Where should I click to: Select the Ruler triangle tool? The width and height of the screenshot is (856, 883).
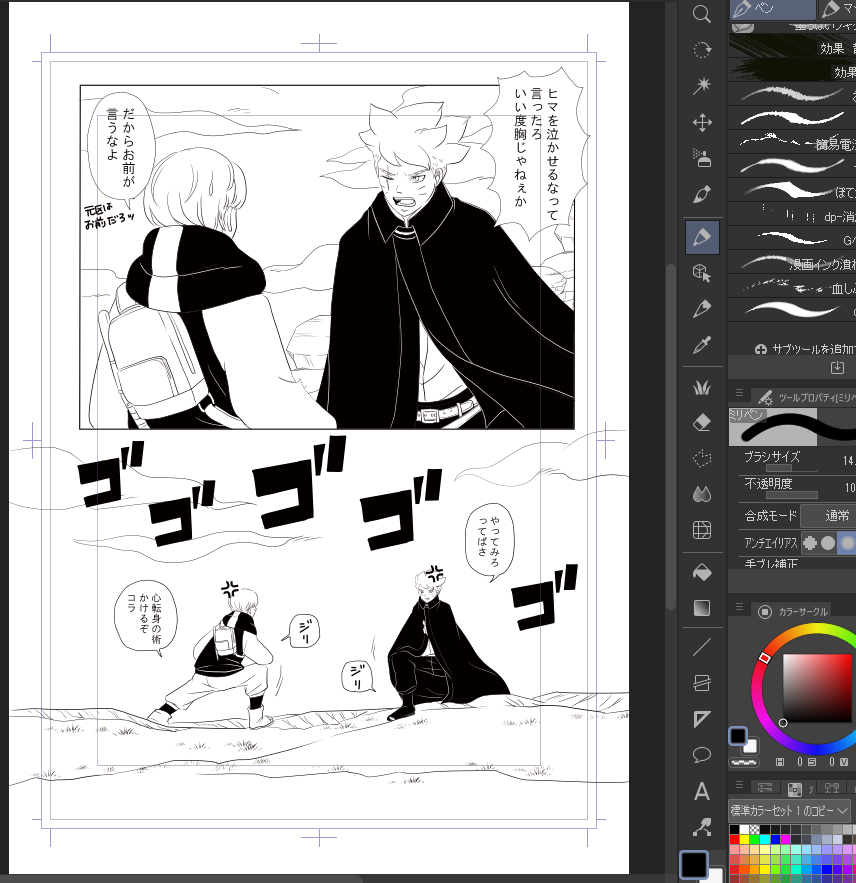tap(702, 719)
